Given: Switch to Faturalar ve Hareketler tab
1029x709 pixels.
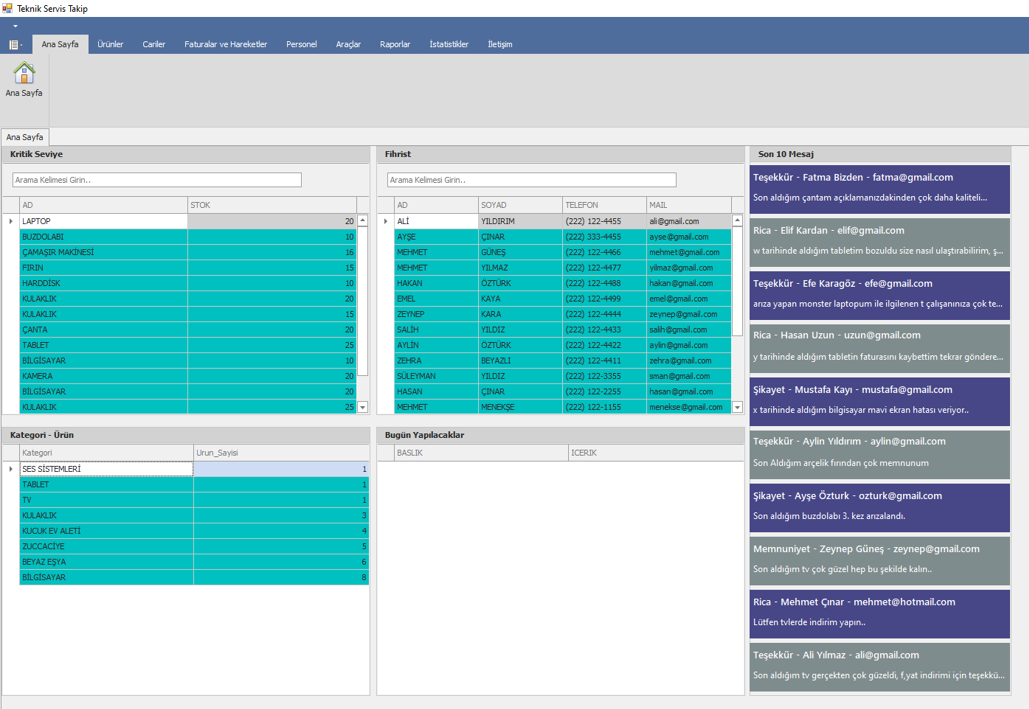Looking at the screenshot, I should (x=225, y=45).
